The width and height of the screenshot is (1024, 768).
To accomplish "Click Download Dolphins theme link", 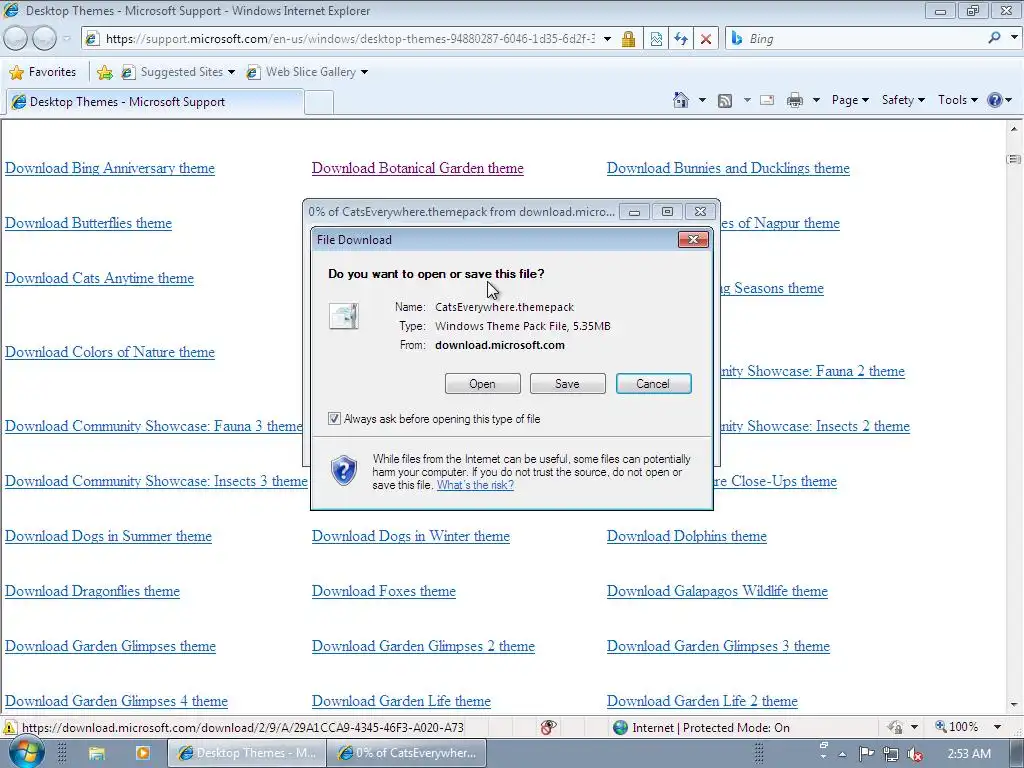I will tap(686, 536).
